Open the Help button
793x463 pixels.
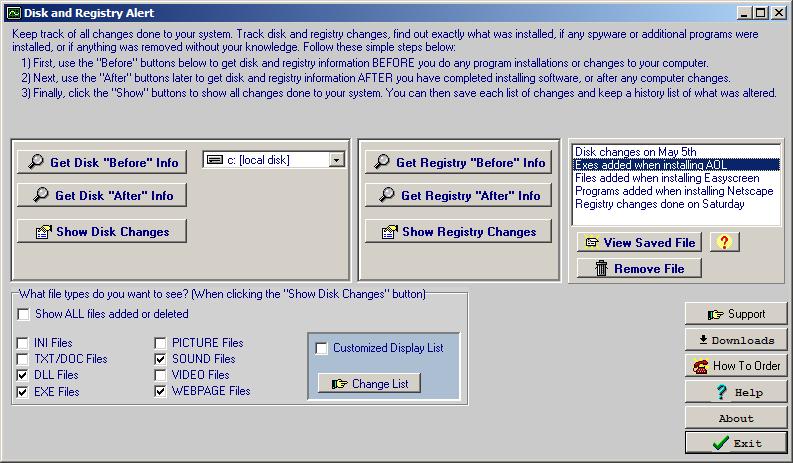736,392
